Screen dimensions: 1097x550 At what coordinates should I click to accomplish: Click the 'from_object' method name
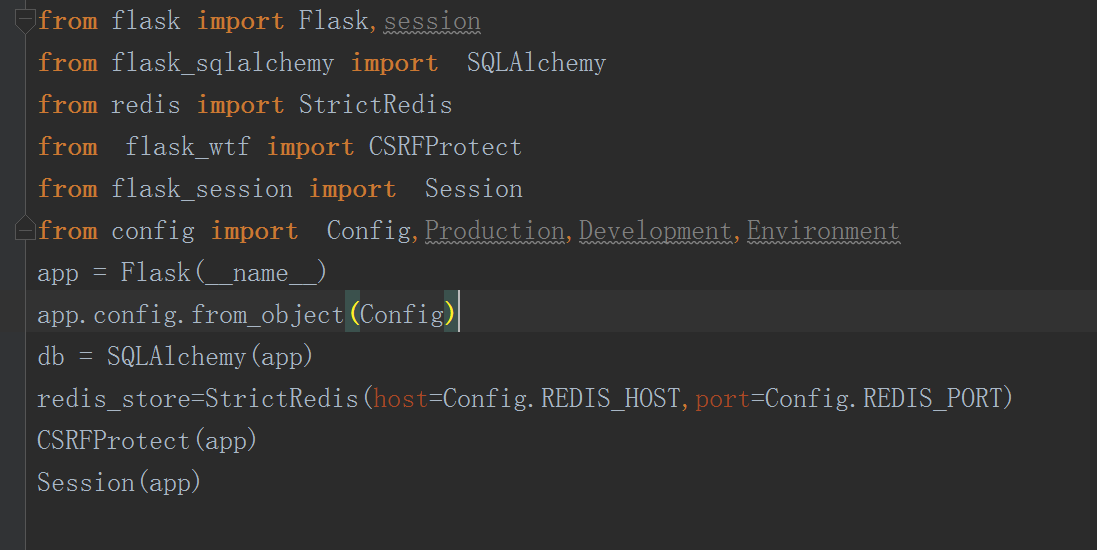[267, 315]
